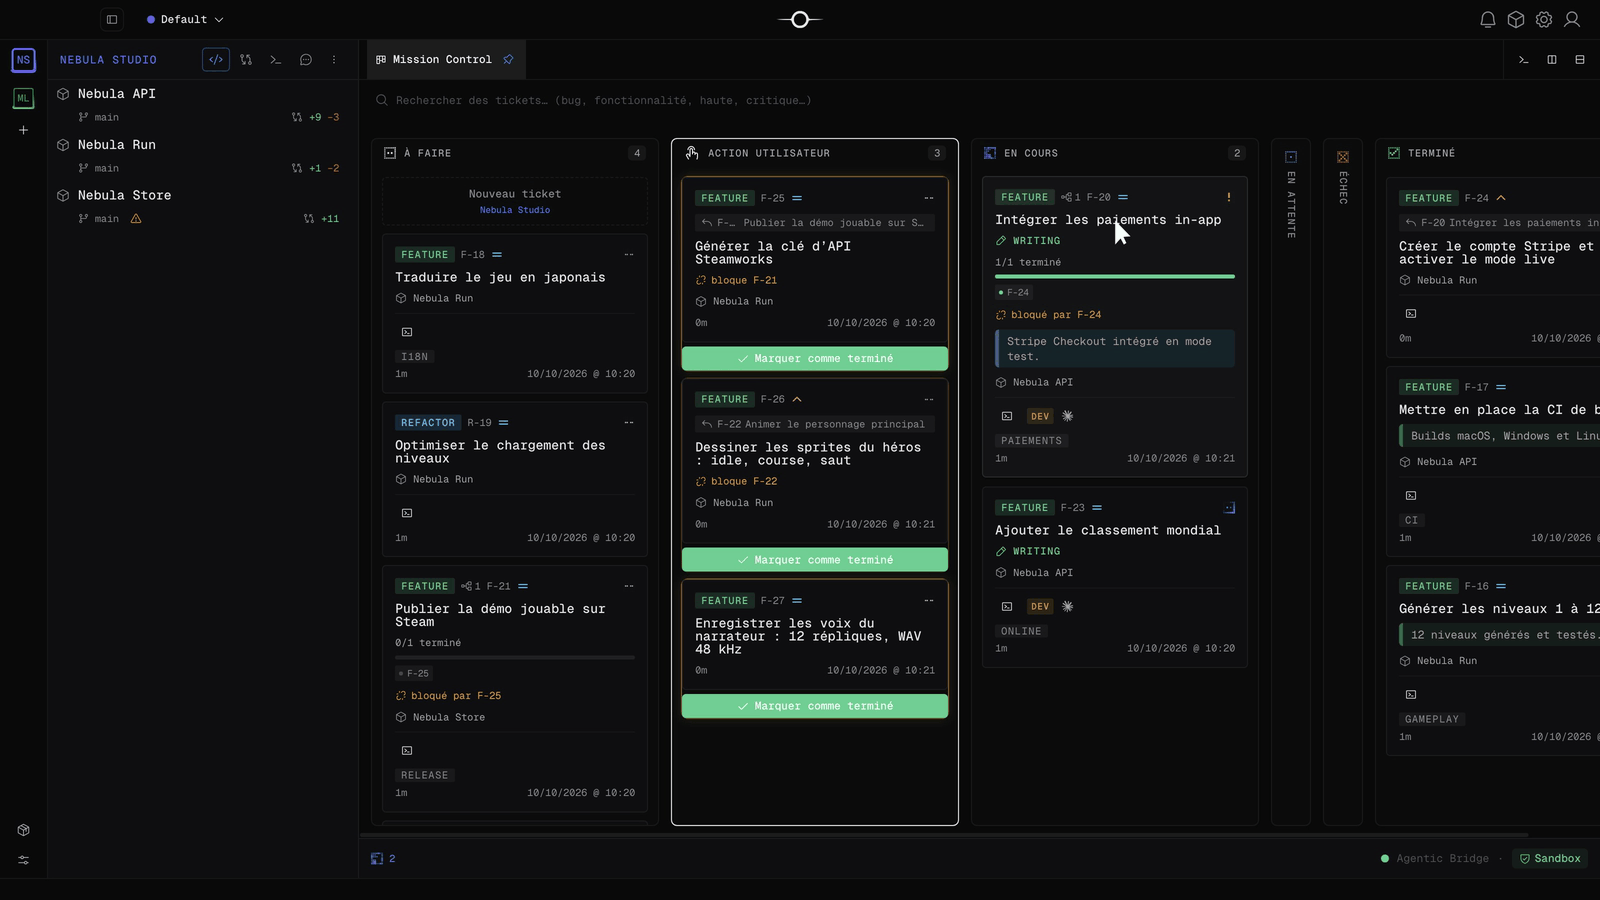Toggle the pin on Mission Control tab
This screenshot has width=1600, height=900.
(x=508, y=60)
